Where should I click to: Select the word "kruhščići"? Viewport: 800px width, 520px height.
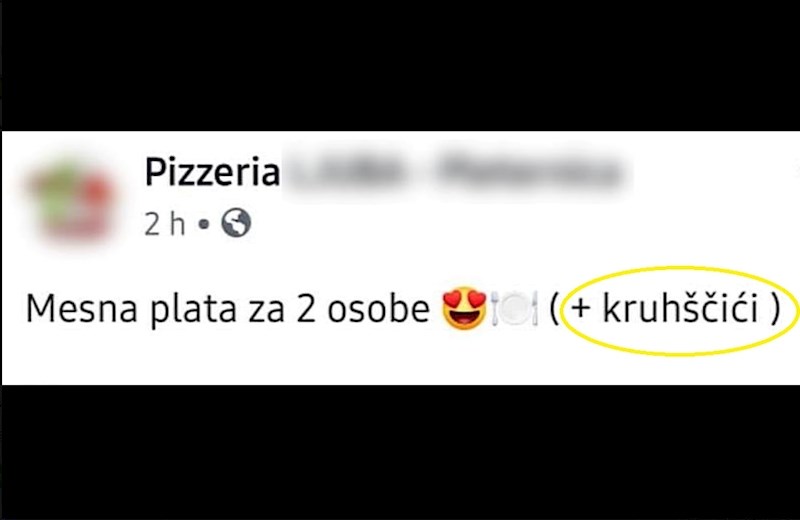click(x=680, y=308)
